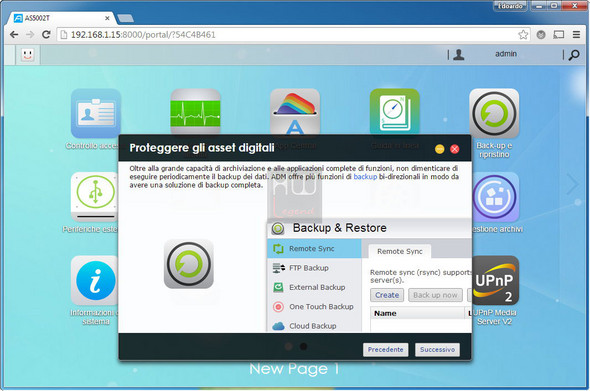Click the Successivo button
Image resolution: width=590 pixels, height=391 pixels.
click(437, 350)
